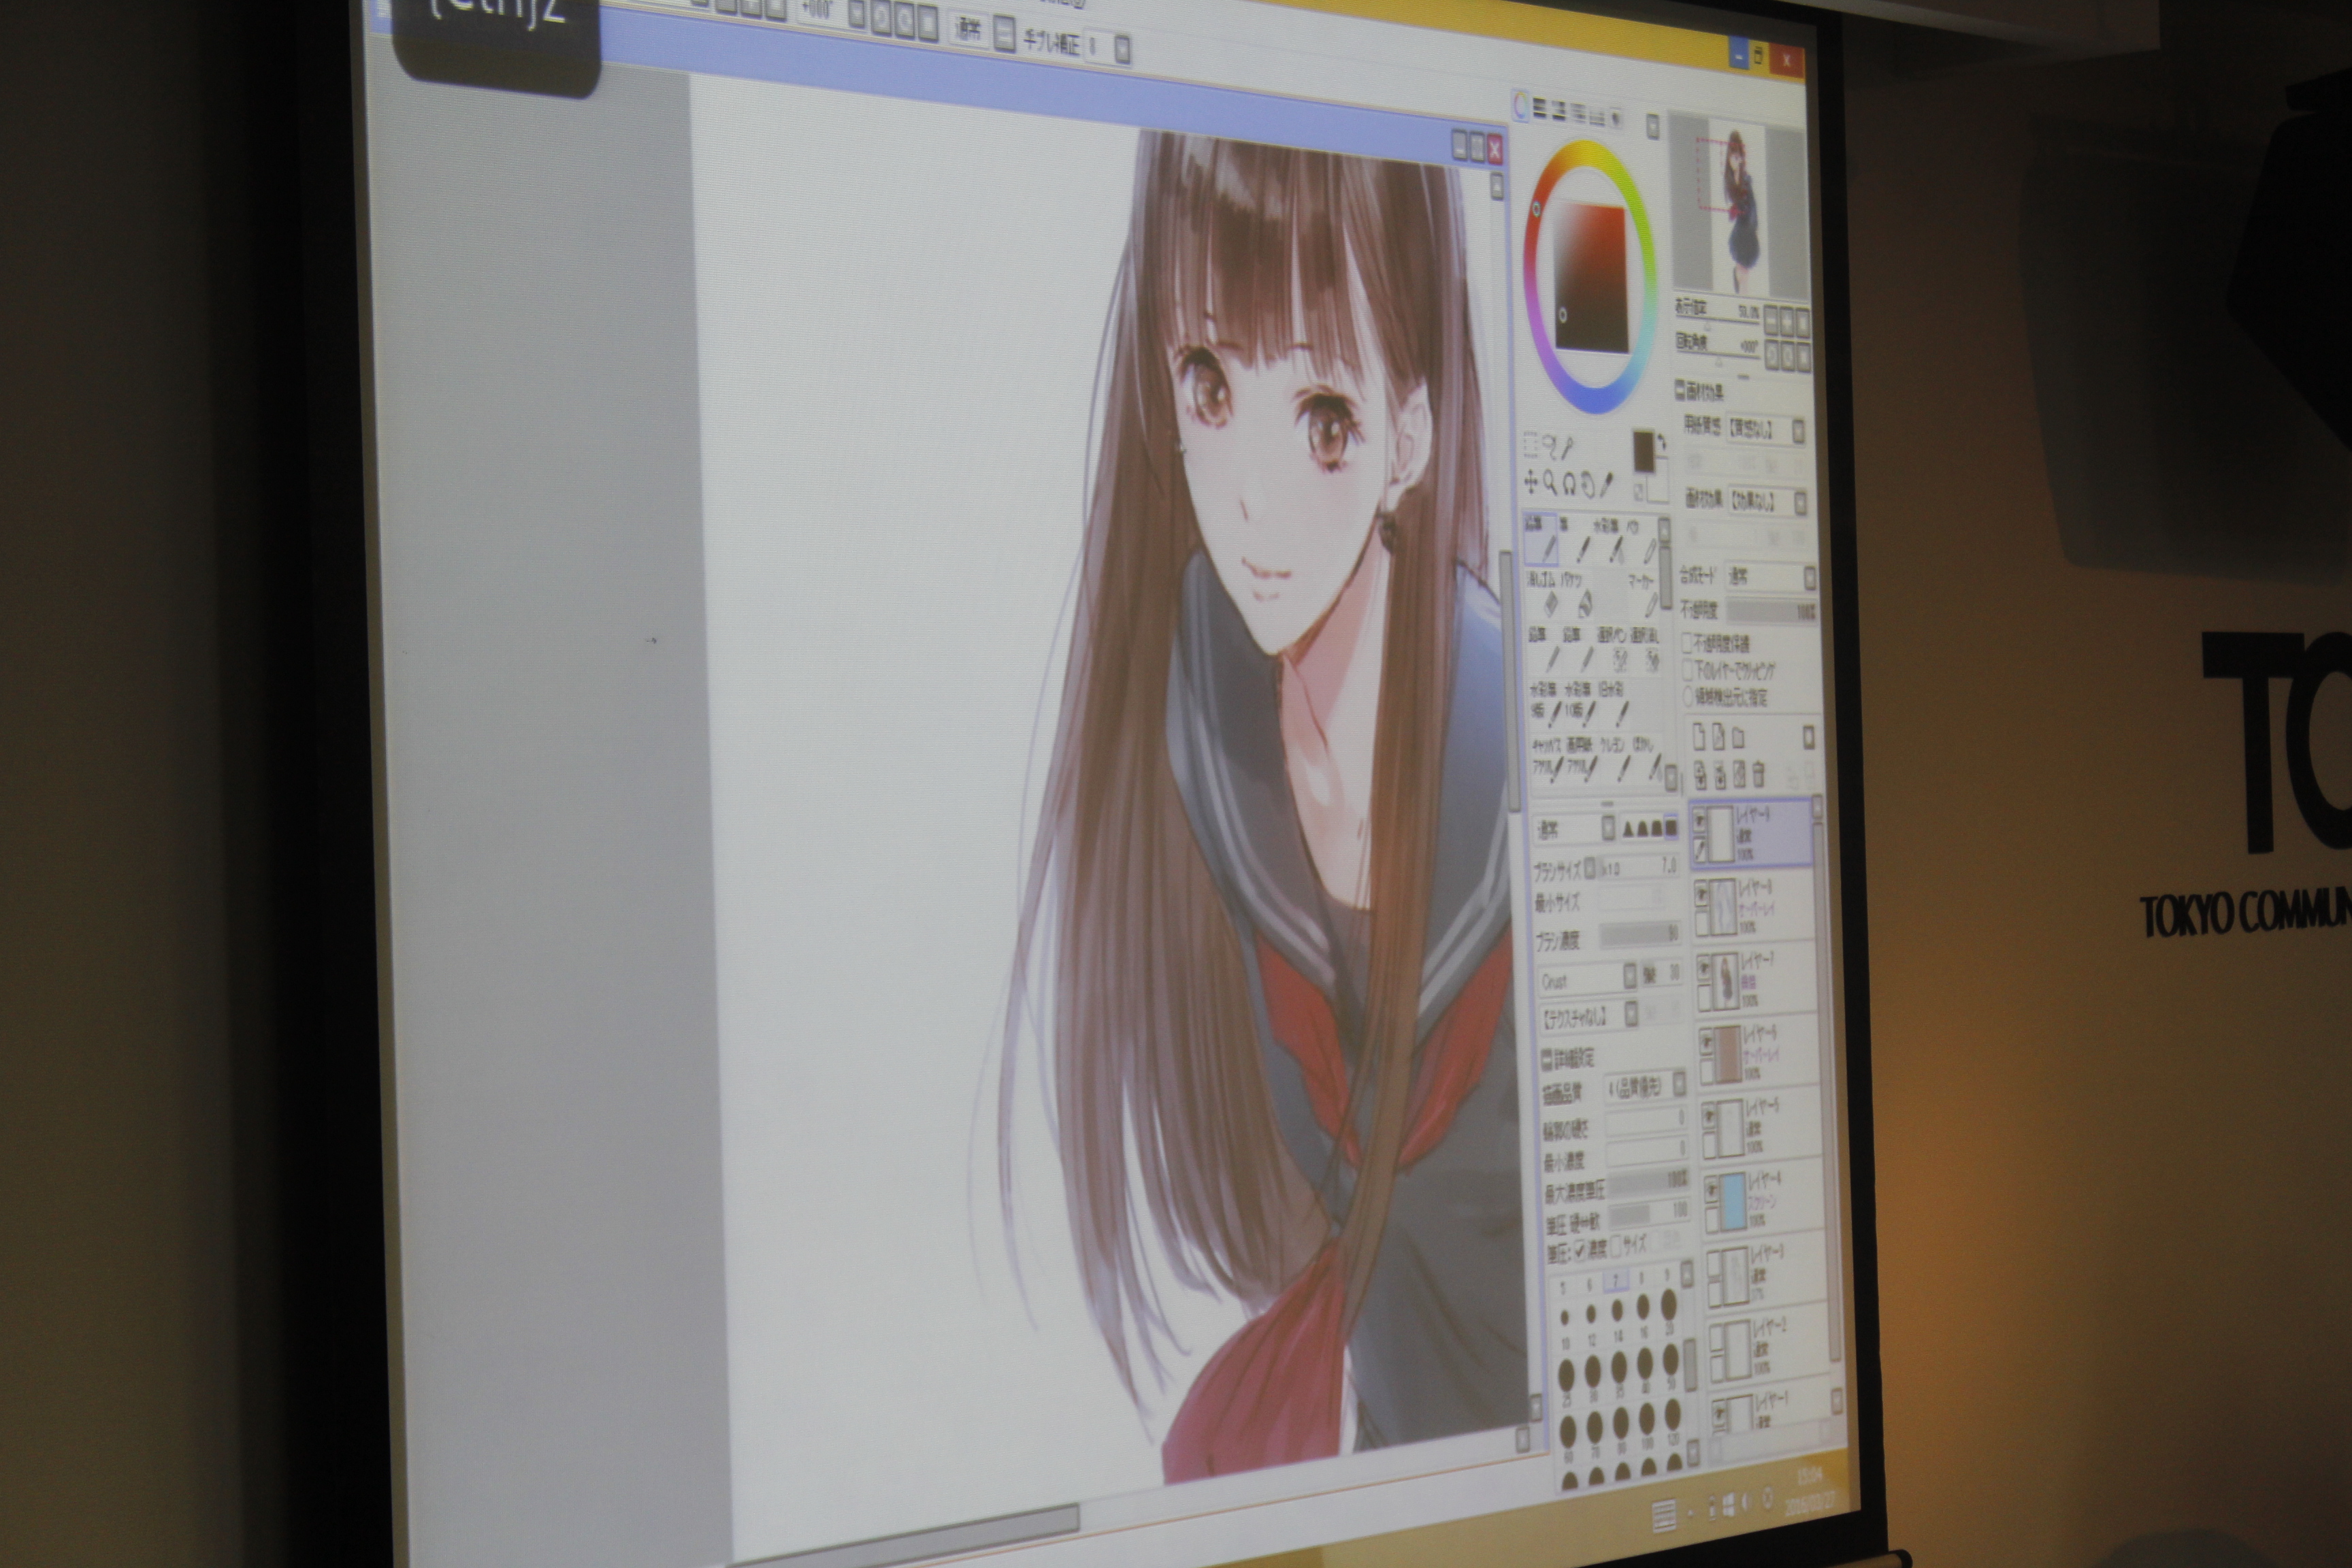Click the dark brown foreground color swatch
The width and height of the screenshot is (2352, 1568).
click(1645, 452)
